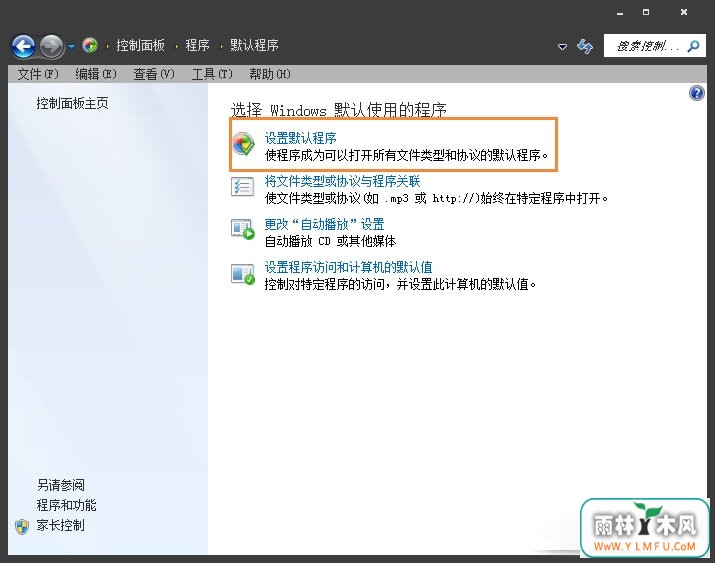This screenshot has width=715, height=563.
Task: Click the 控制对特定程序的访问 description text
Action: 400,284
